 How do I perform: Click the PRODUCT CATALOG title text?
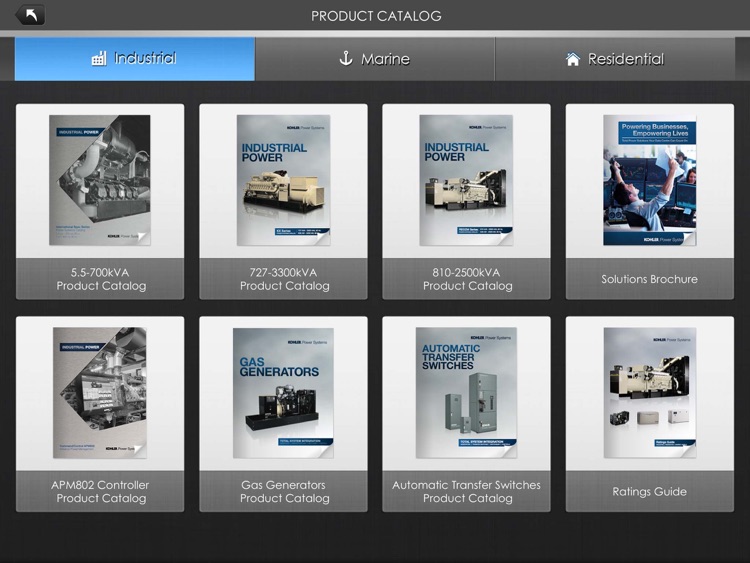click(x=376, y=16)
